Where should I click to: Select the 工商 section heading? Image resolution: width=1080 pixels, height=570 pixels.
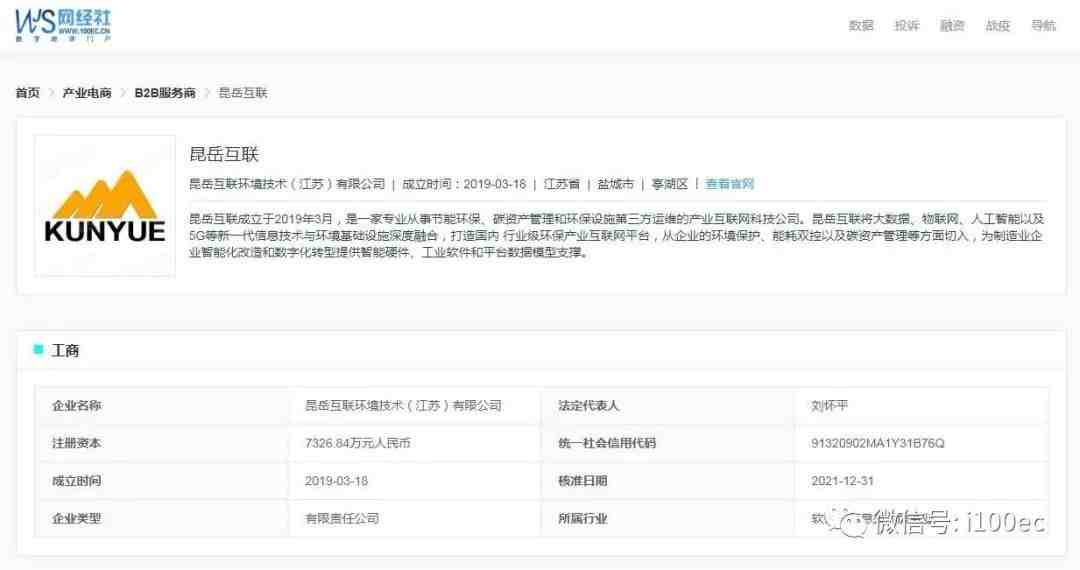(x=65, y=350)
